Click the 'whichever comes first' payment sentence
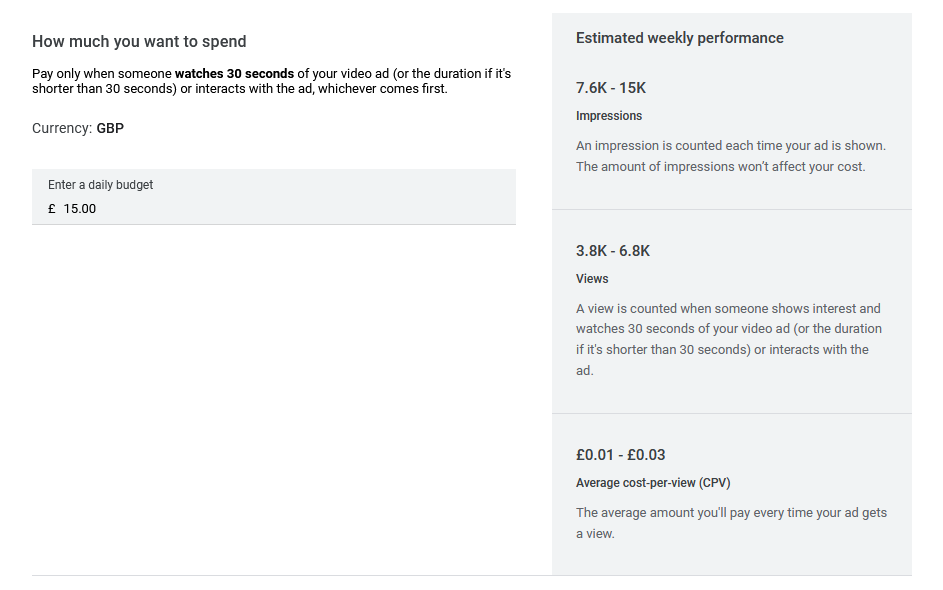Viewport: 943px width, 590px height. (382, 89)
